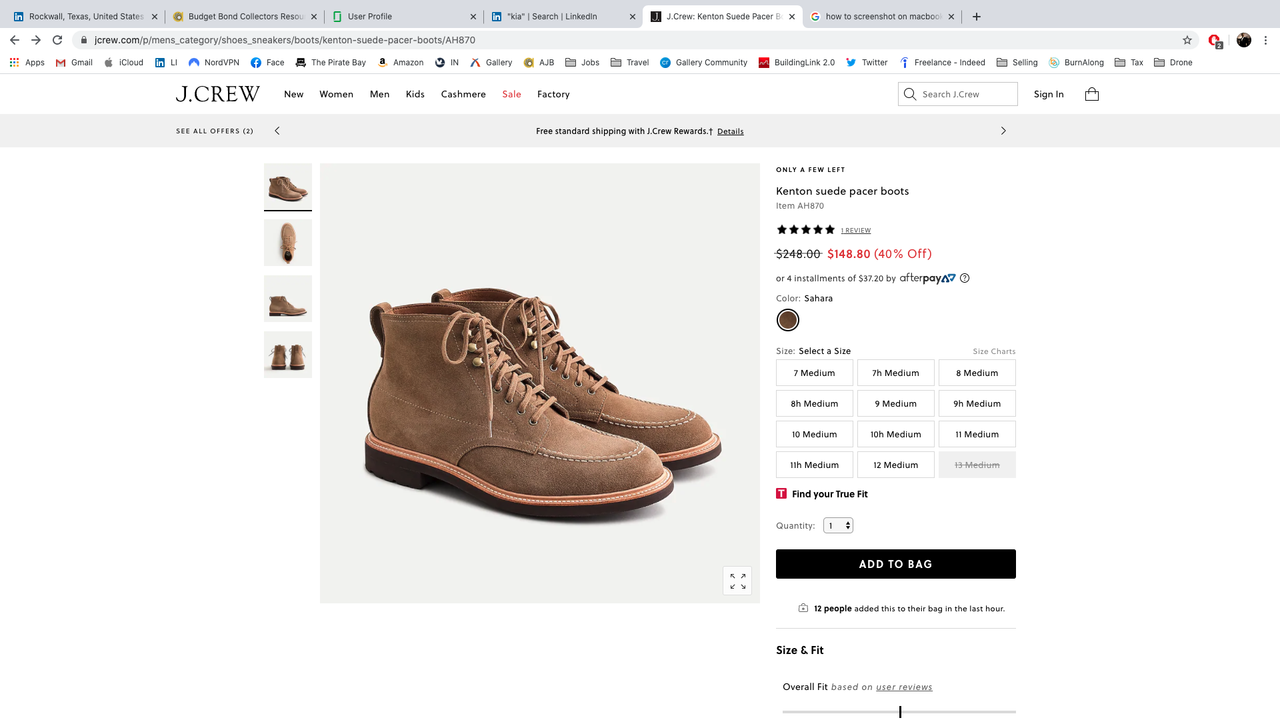
Task: Click the search magnifier icon
Action: [x=910, y=94]
